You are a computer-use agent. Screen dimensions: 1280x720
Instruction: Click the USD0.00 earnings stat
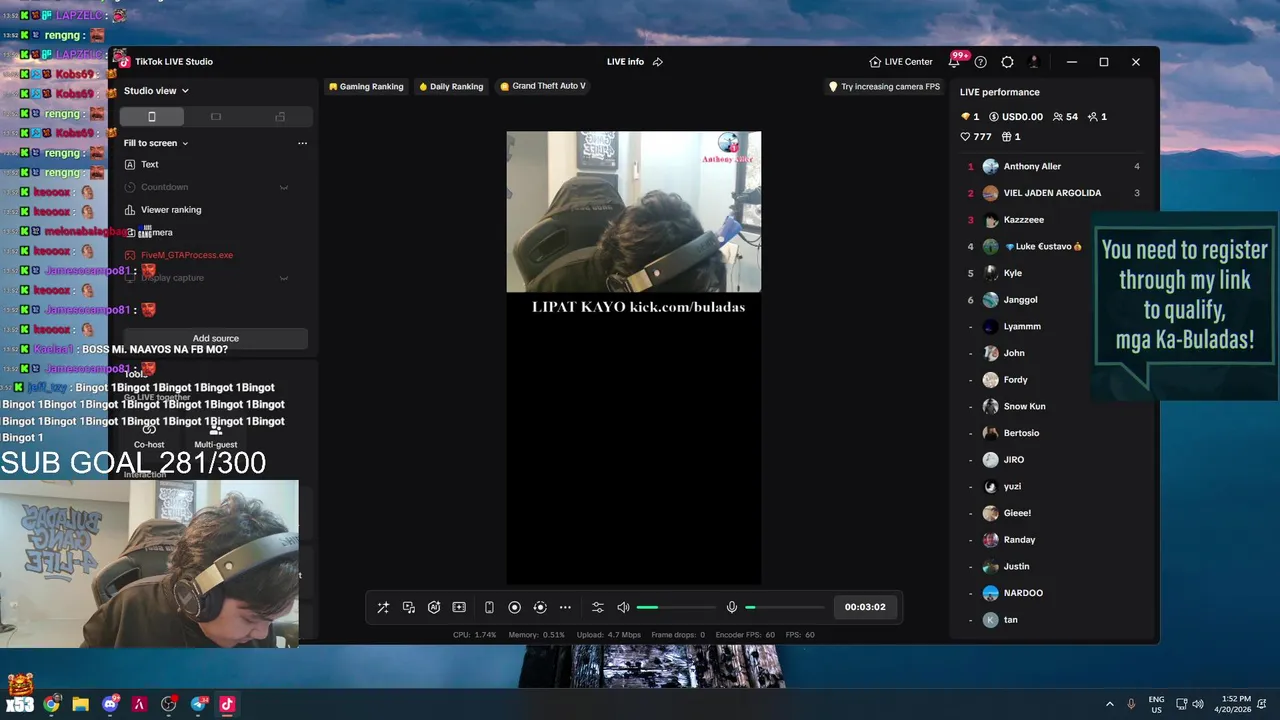point(1016,117)
